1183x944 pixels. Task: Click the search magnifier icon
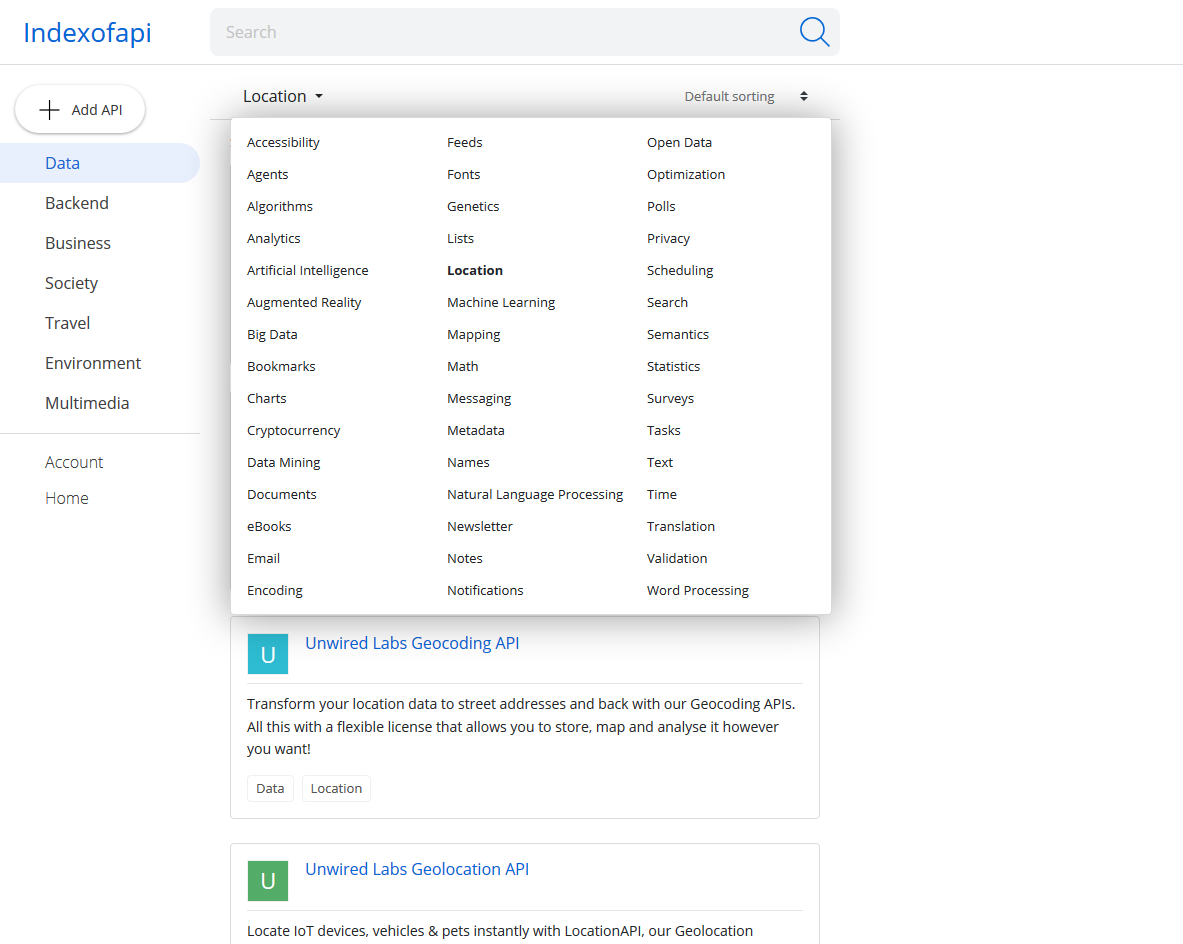click(x=814, y=31)
